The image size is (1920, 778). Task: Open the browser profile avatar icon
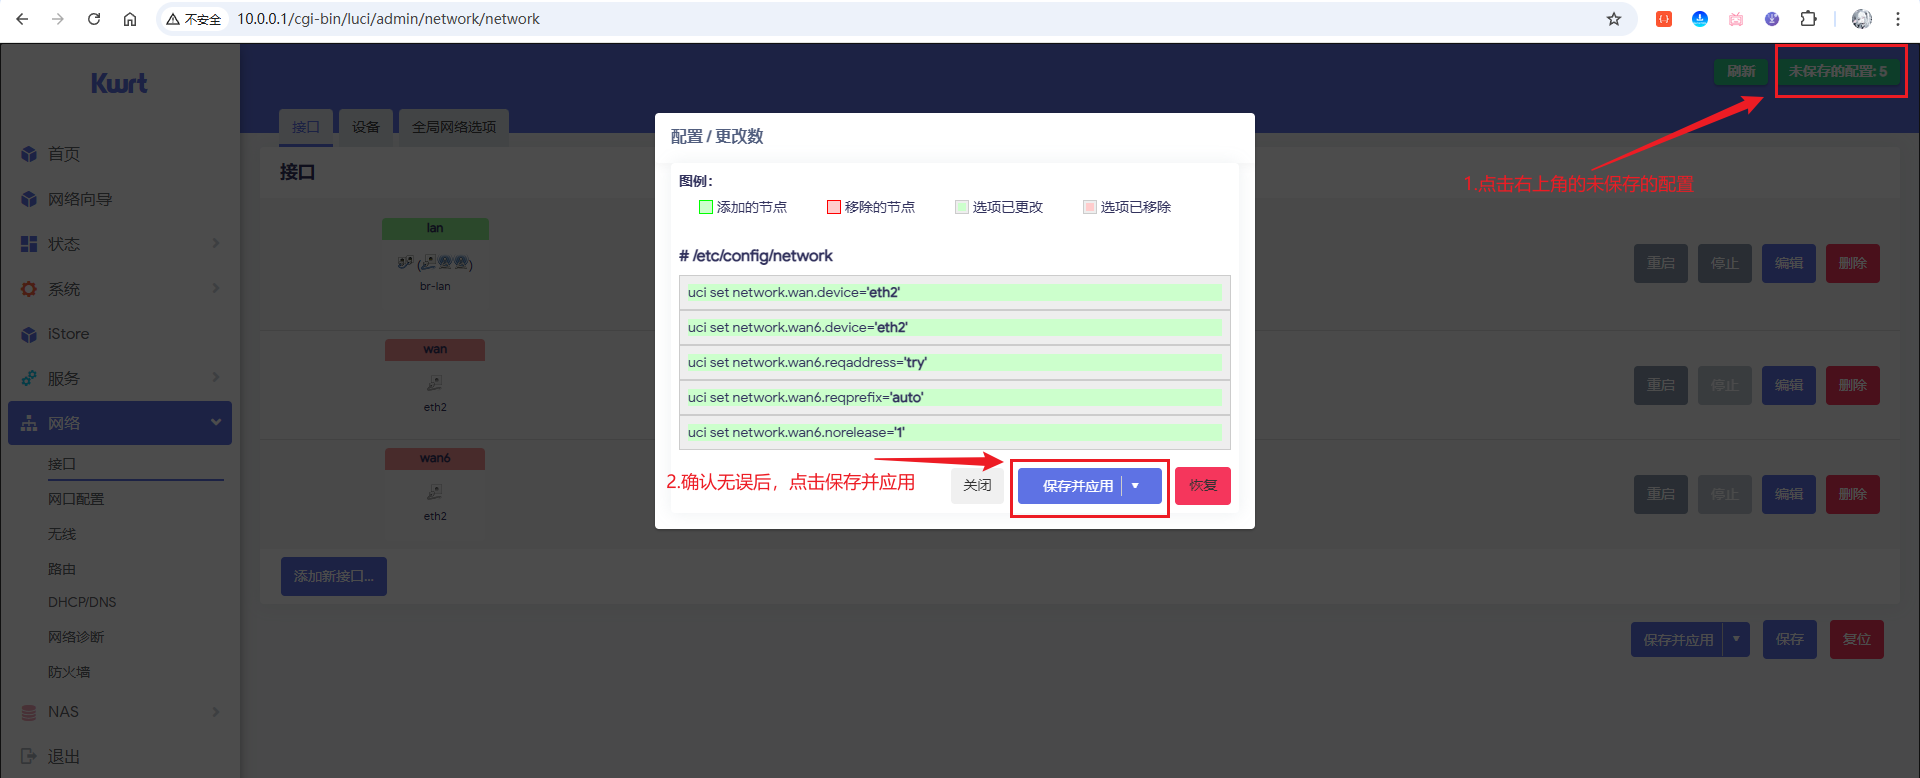coord(1861,19)
